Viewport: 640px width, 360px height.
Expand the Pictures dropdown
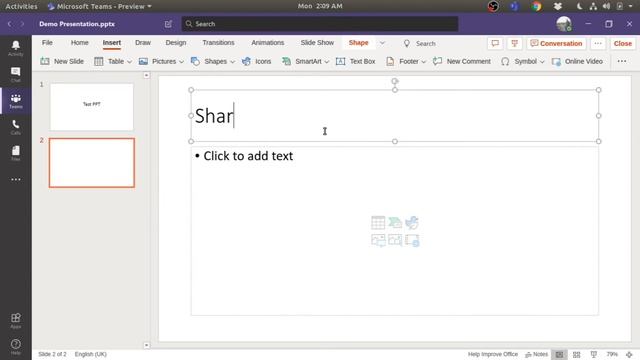tap(181, 62)
